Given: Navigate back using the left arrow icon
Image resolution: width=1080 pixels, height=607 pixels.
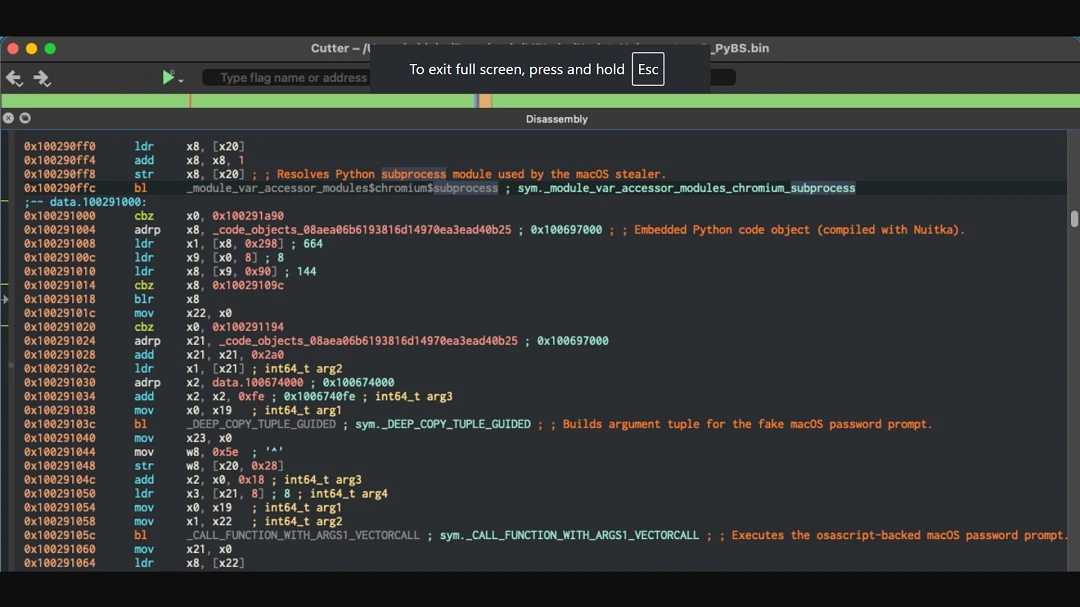Looking at the screenshot, I should click(x=15, y=78).
